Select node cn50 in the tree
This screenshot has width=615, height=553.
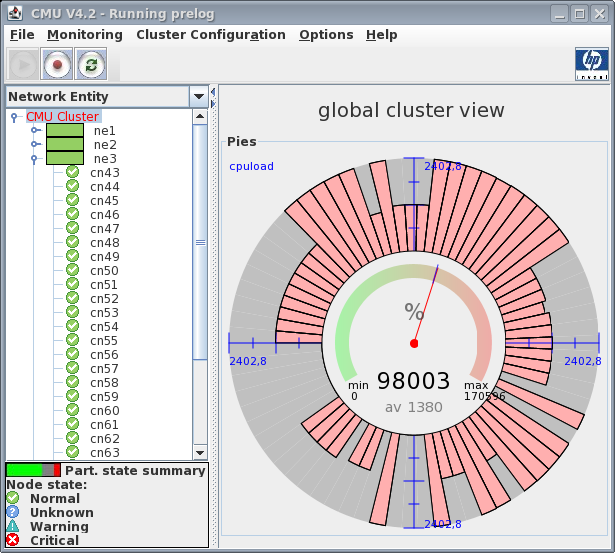pos(104,271)
